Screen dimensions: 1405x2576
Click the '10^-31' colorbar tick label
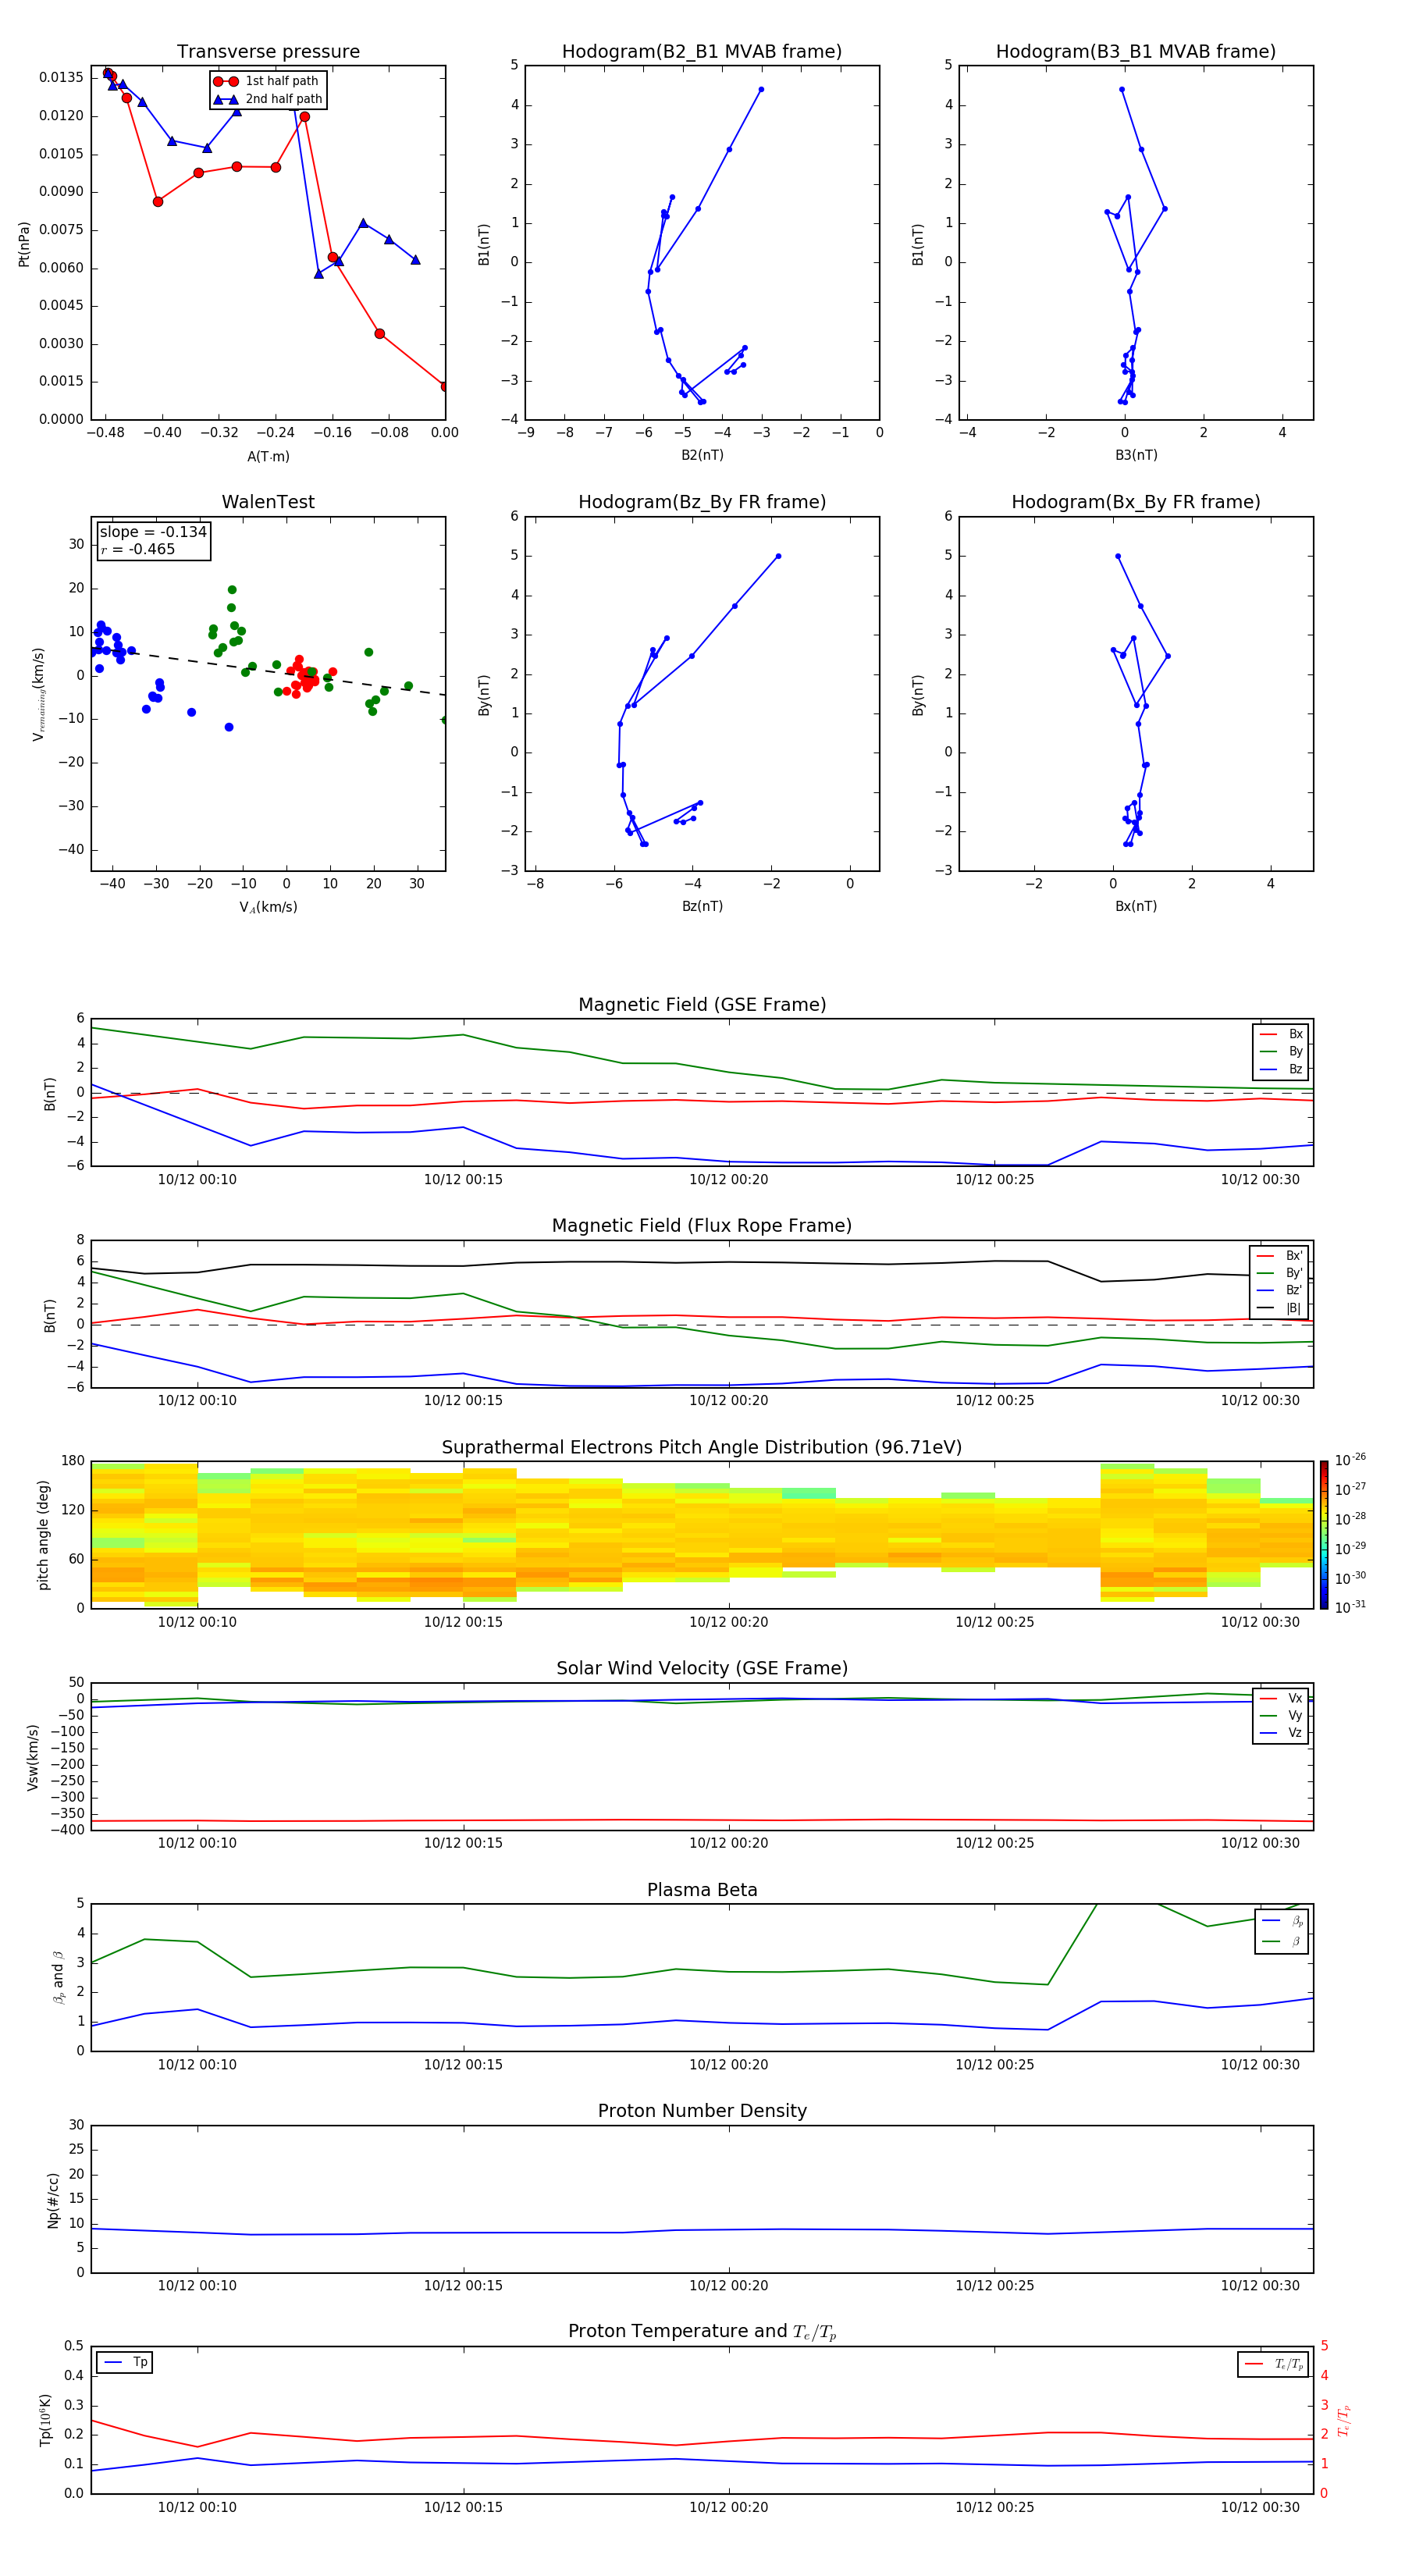[x=1351, y=1607]
